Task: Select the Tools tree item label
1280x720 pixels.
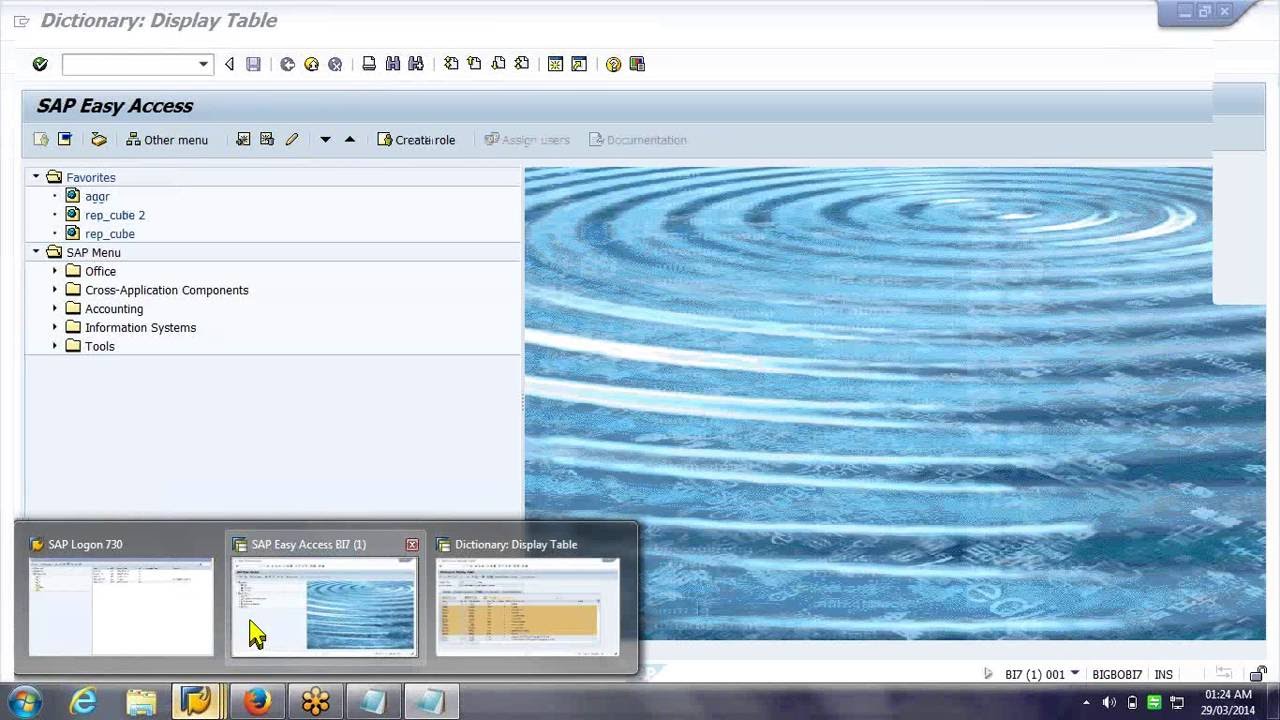Action: (x=99, y=347)
